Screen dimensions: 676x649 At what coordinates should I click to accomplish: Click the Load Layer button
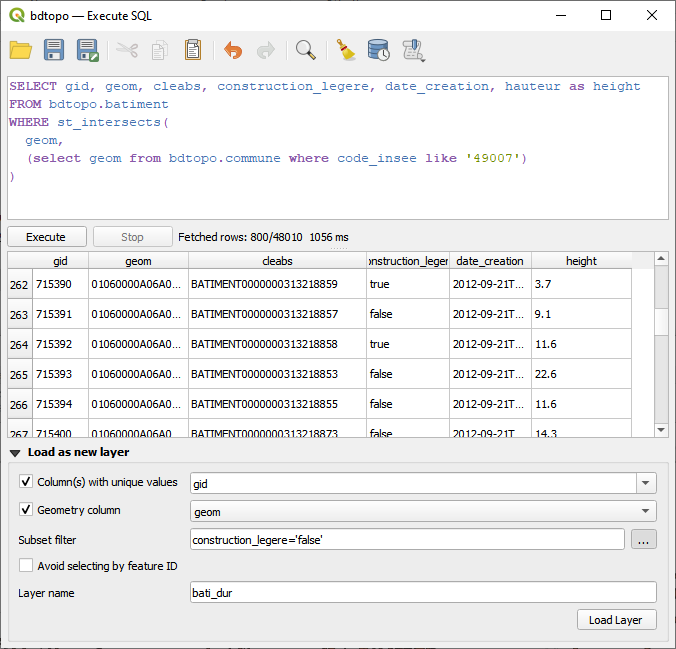click(616, 620)
